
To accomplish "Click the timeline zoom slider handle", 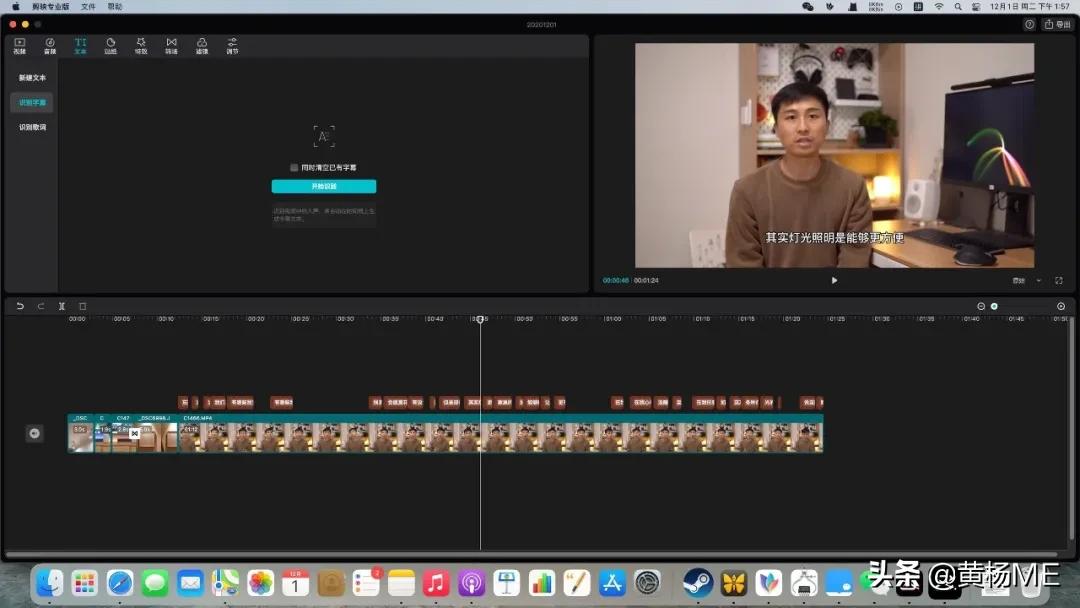I will pyautogui.click(x=994, y=306).
